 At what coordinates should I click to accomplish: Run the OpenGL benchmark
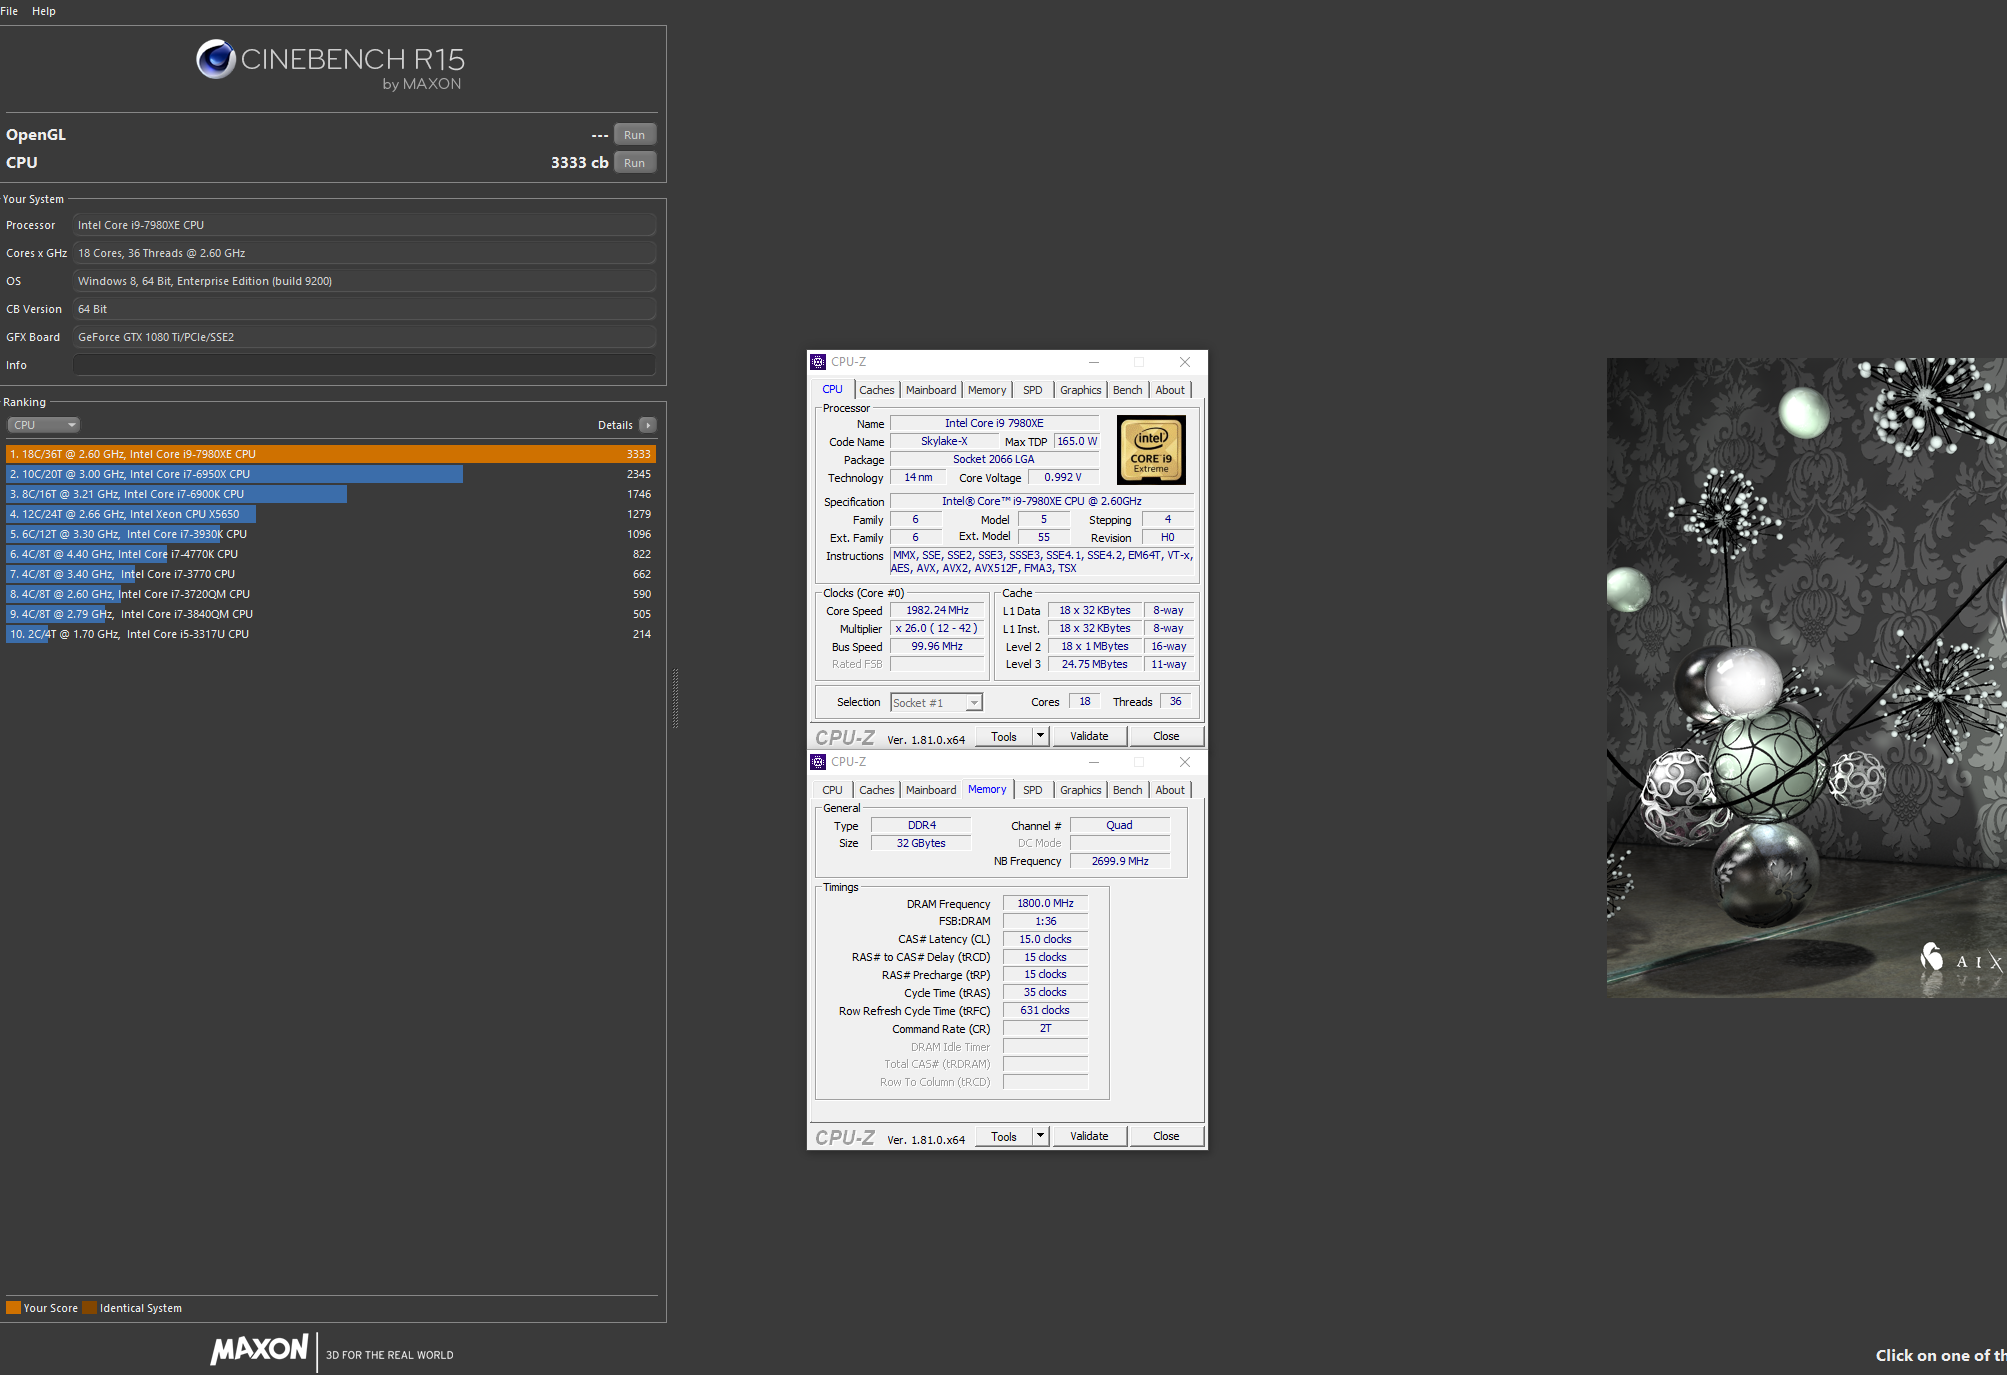coord(635,135)
